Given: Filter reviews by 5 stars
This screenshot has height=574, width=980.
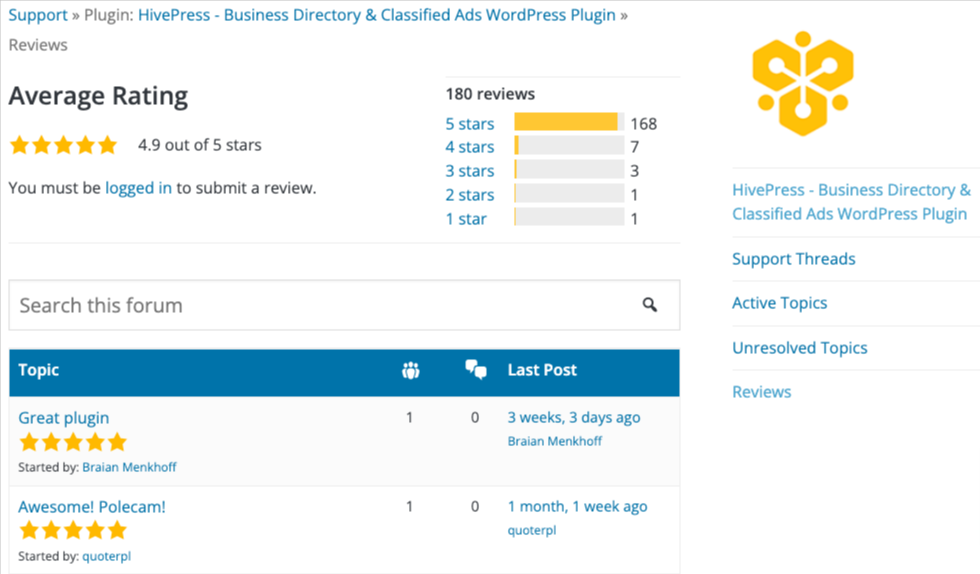Looking at the screenshot, I should pyautogui.click(x=470, y=124).
